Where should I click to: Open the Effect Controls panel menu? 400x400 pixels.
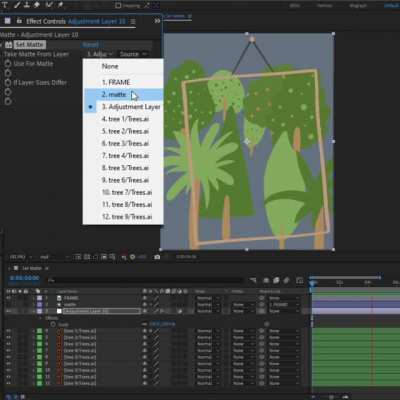pyautogui.click(x=133, y=21)
